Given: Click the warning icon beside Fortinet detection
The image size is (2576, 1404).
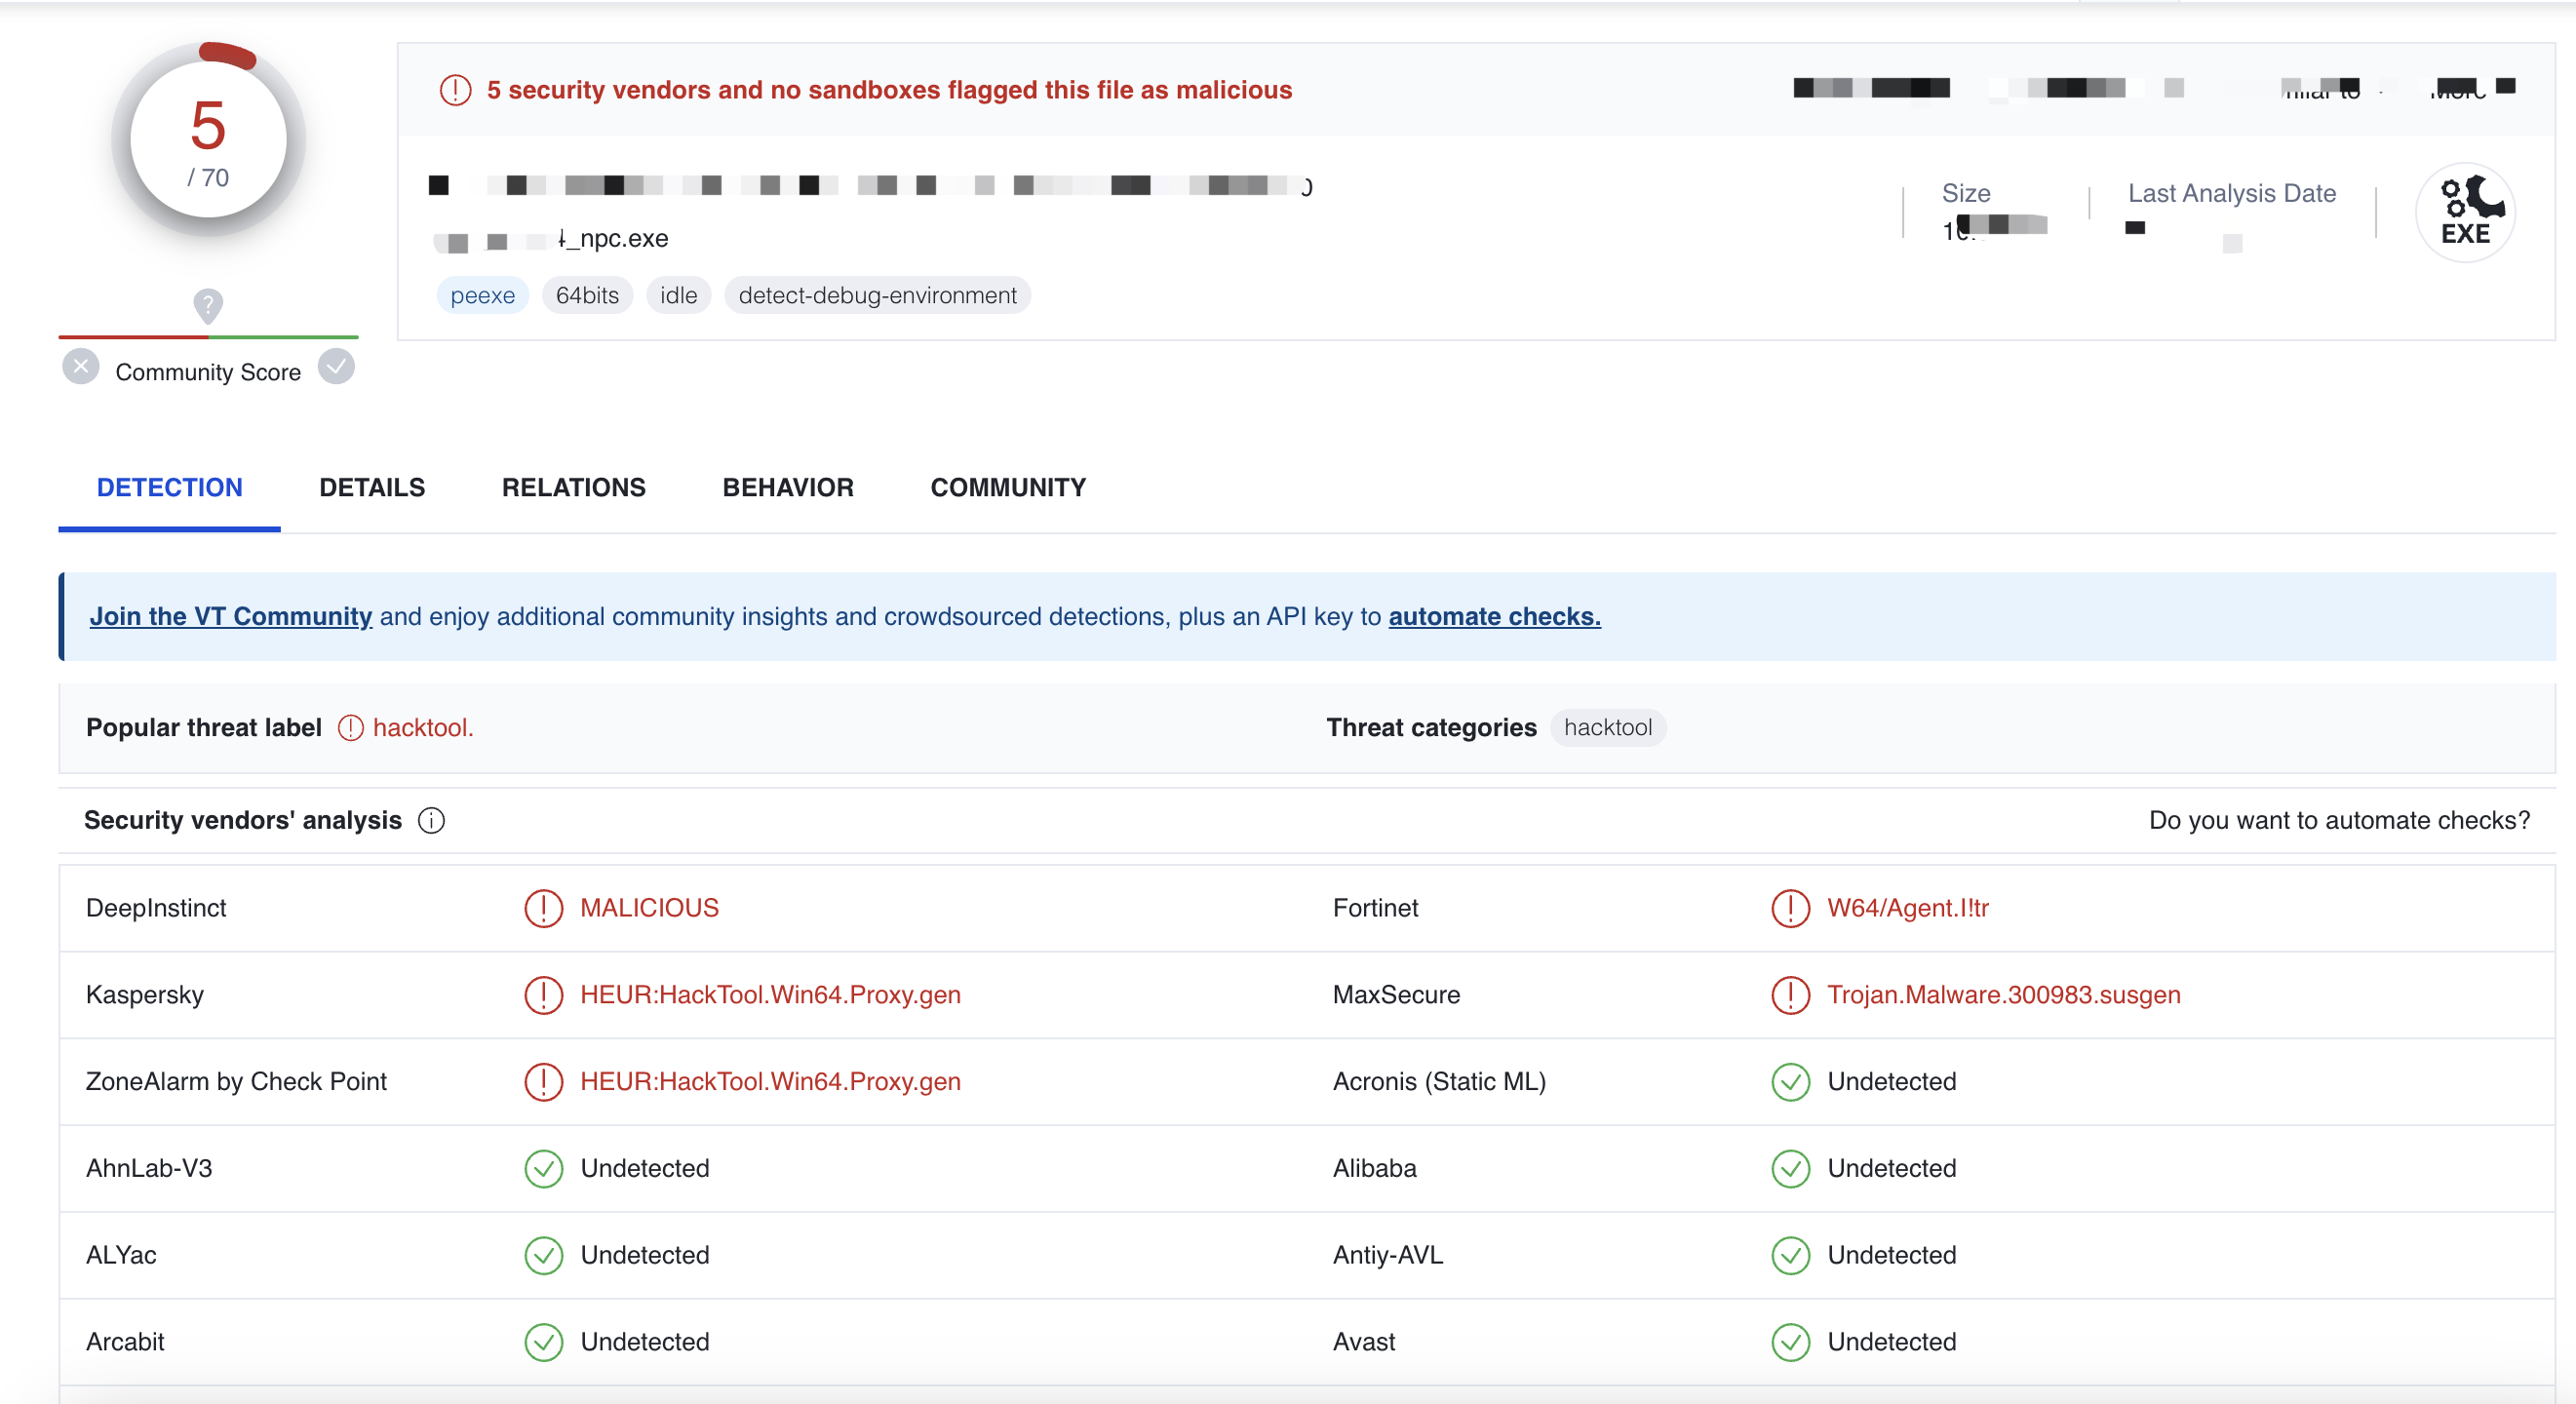Looking at the screenshot, I should click(x=1790, y=908).
